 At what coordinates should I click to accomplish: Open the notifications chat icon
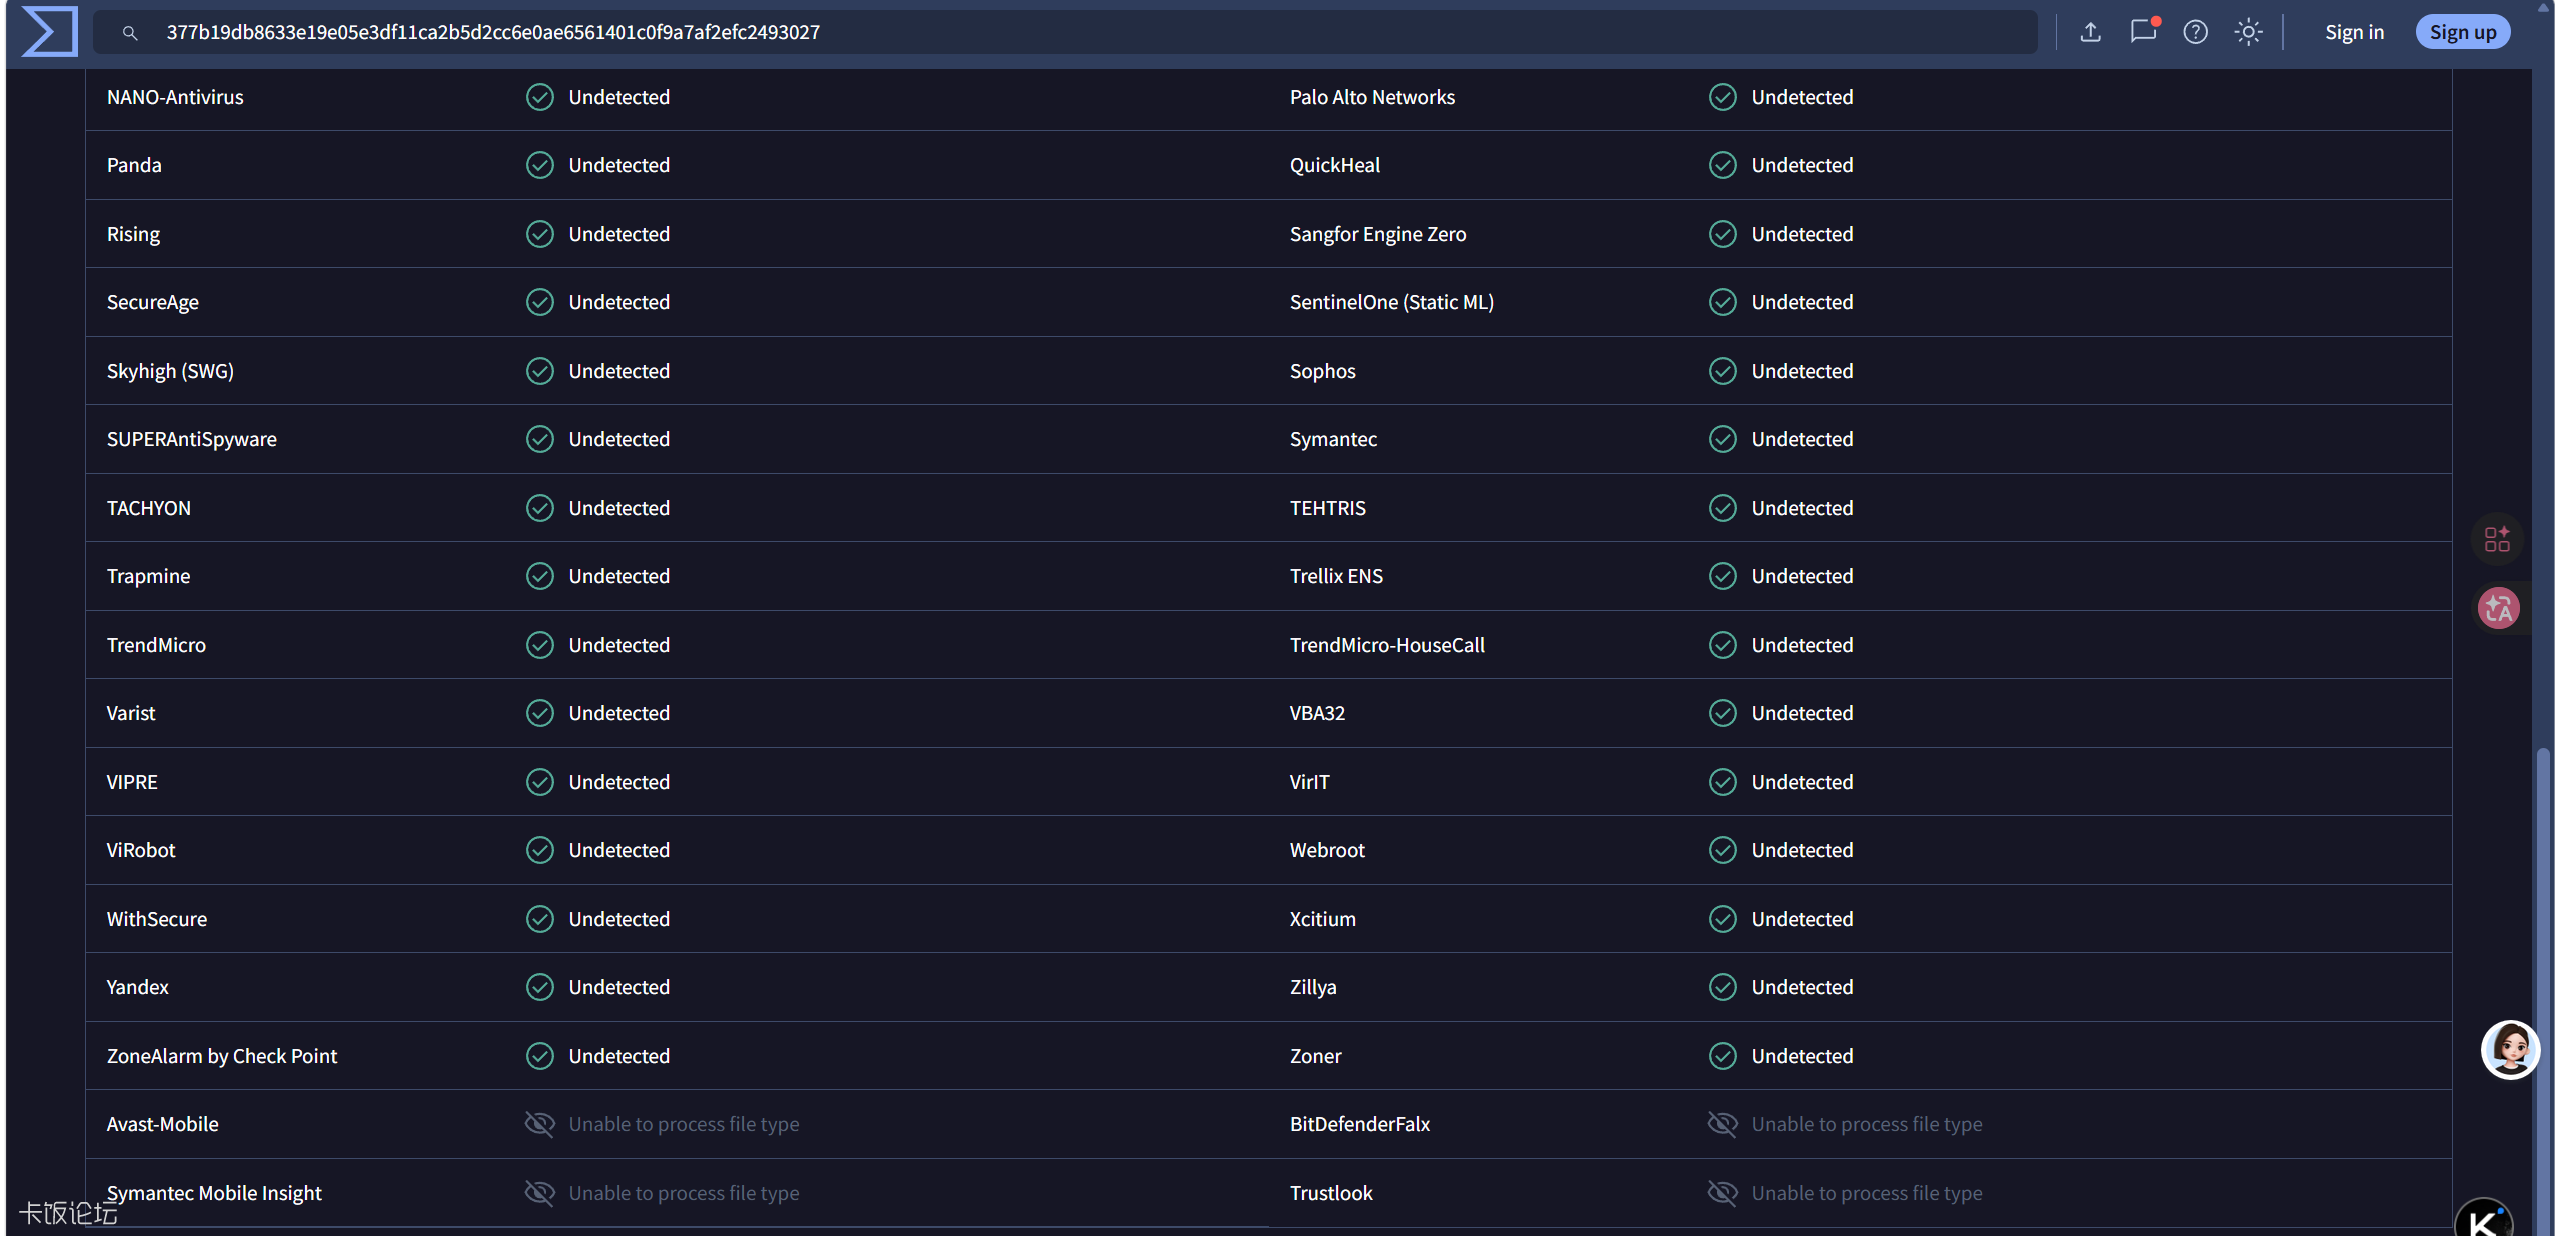[2143, 32]
